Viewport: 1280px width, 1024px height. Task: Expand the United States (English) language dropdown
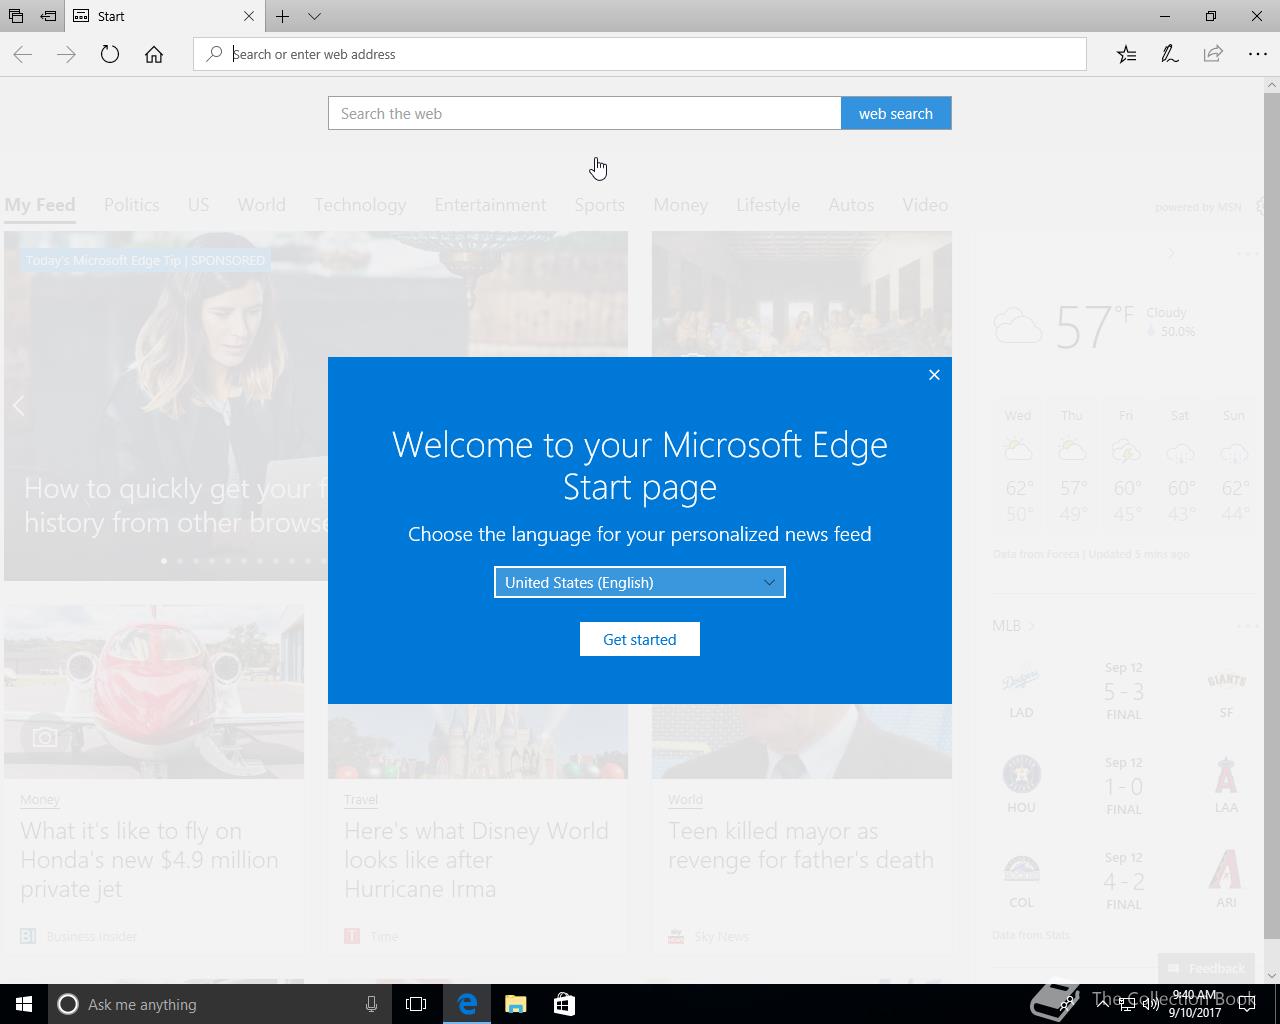coord(640,582)
